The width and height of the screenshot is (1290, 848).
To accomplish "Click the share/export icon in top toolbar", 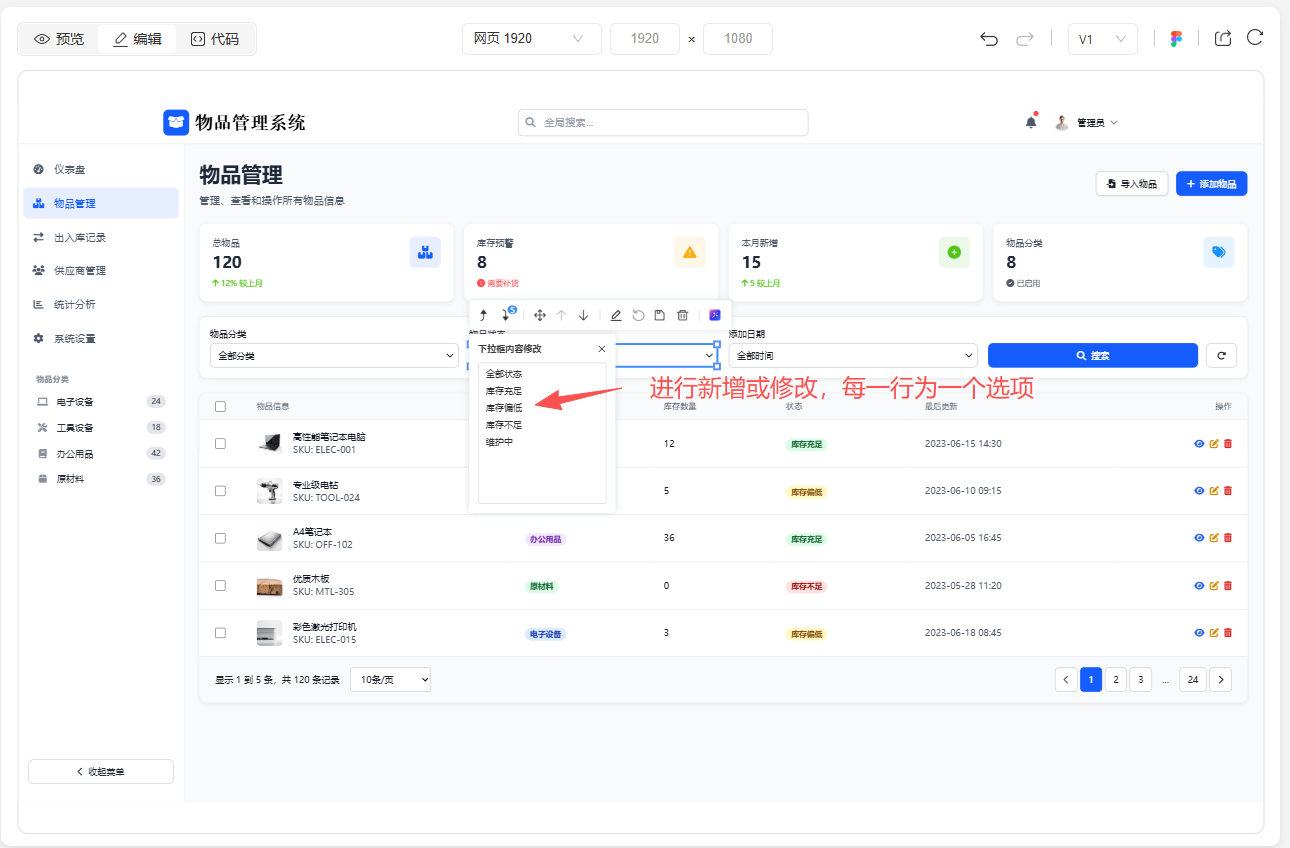I will click(1222, 38).
